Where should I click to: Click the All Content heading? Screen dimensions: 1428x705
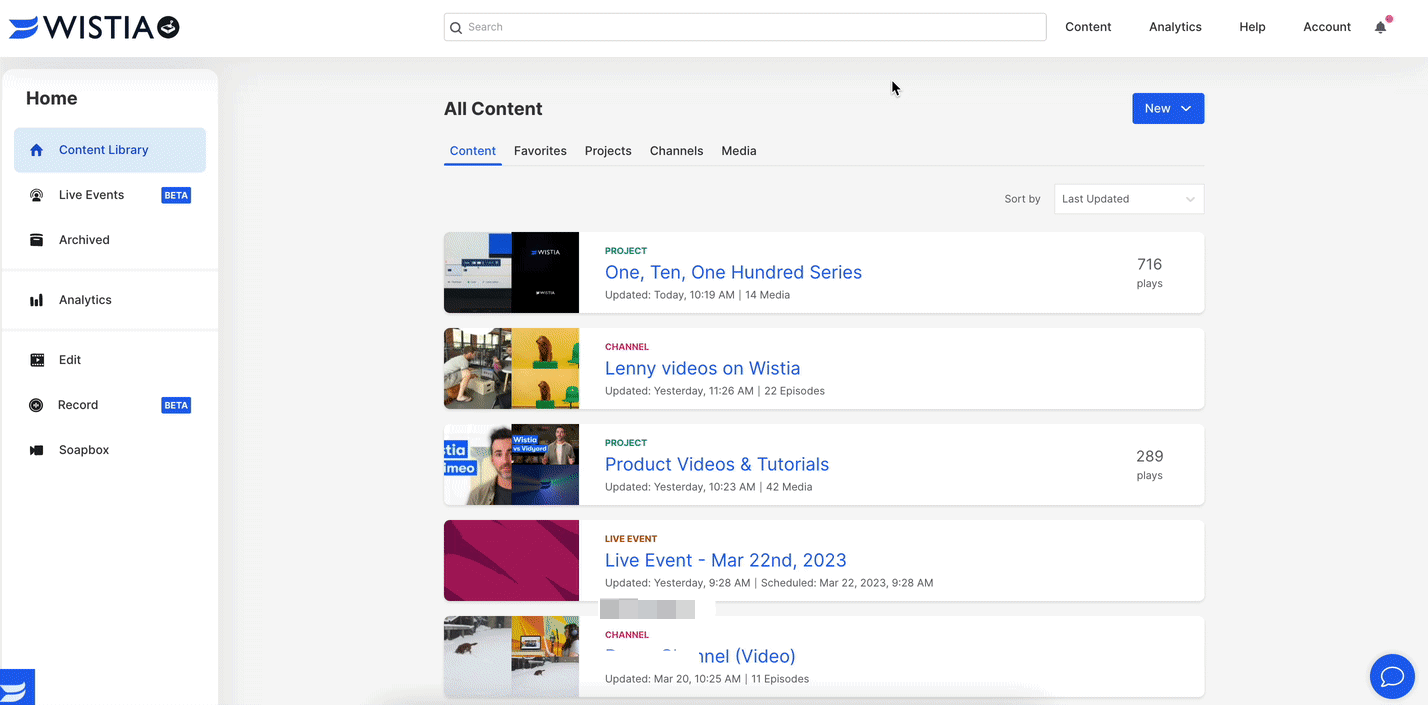pyautogui.click(x=493, y=109)
